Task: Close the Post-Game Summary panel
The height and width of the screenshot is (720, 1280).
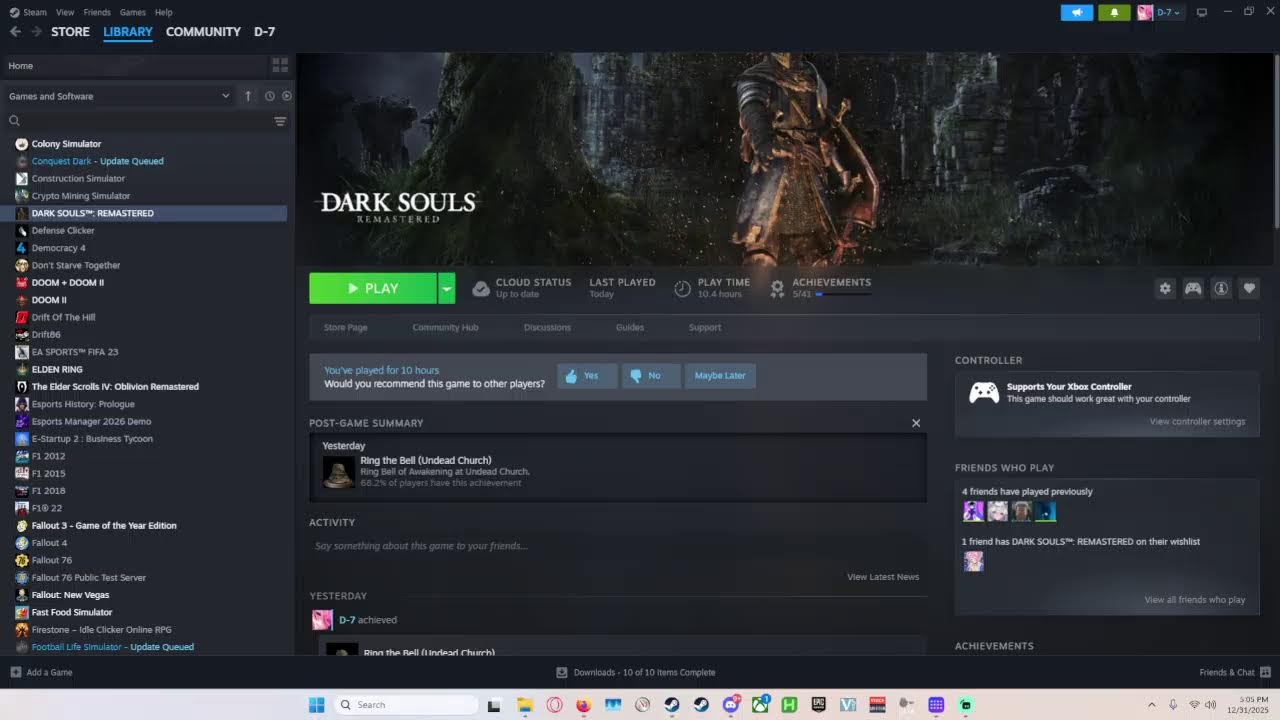Action: (x=916, y=423)
